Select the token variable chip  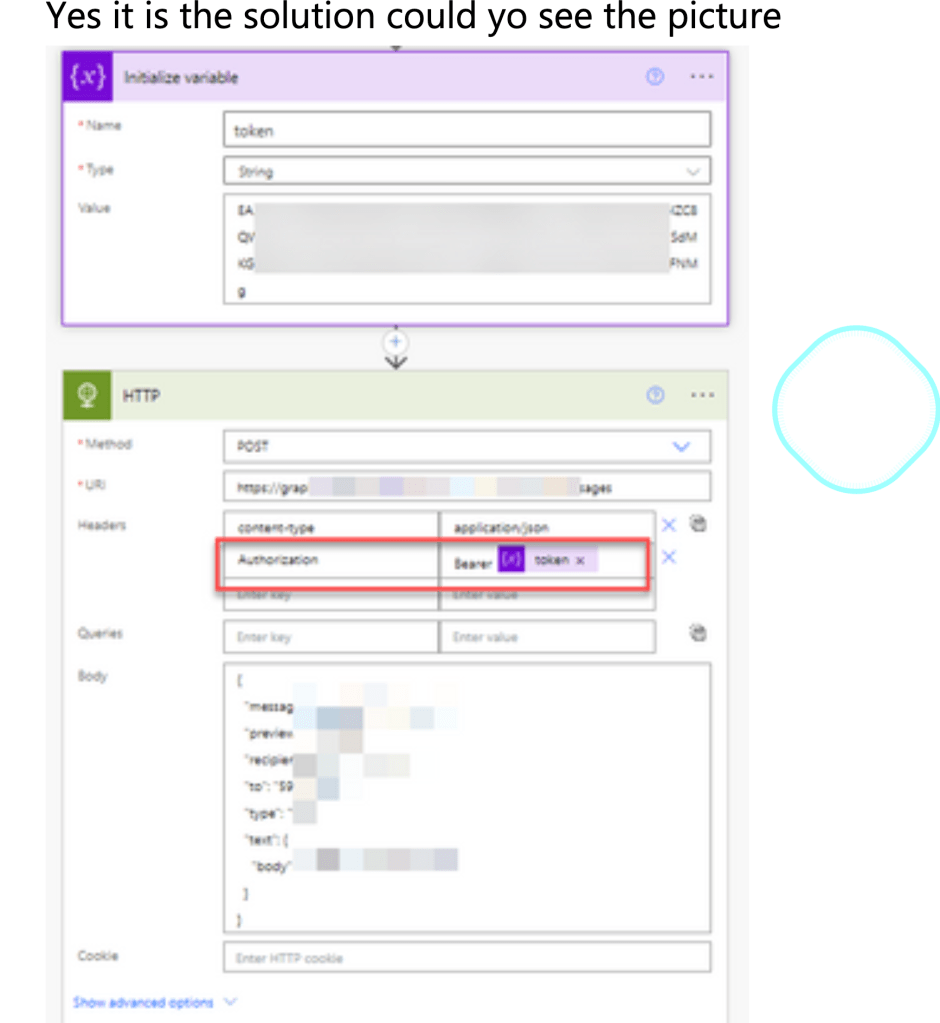tap(547, 560)
